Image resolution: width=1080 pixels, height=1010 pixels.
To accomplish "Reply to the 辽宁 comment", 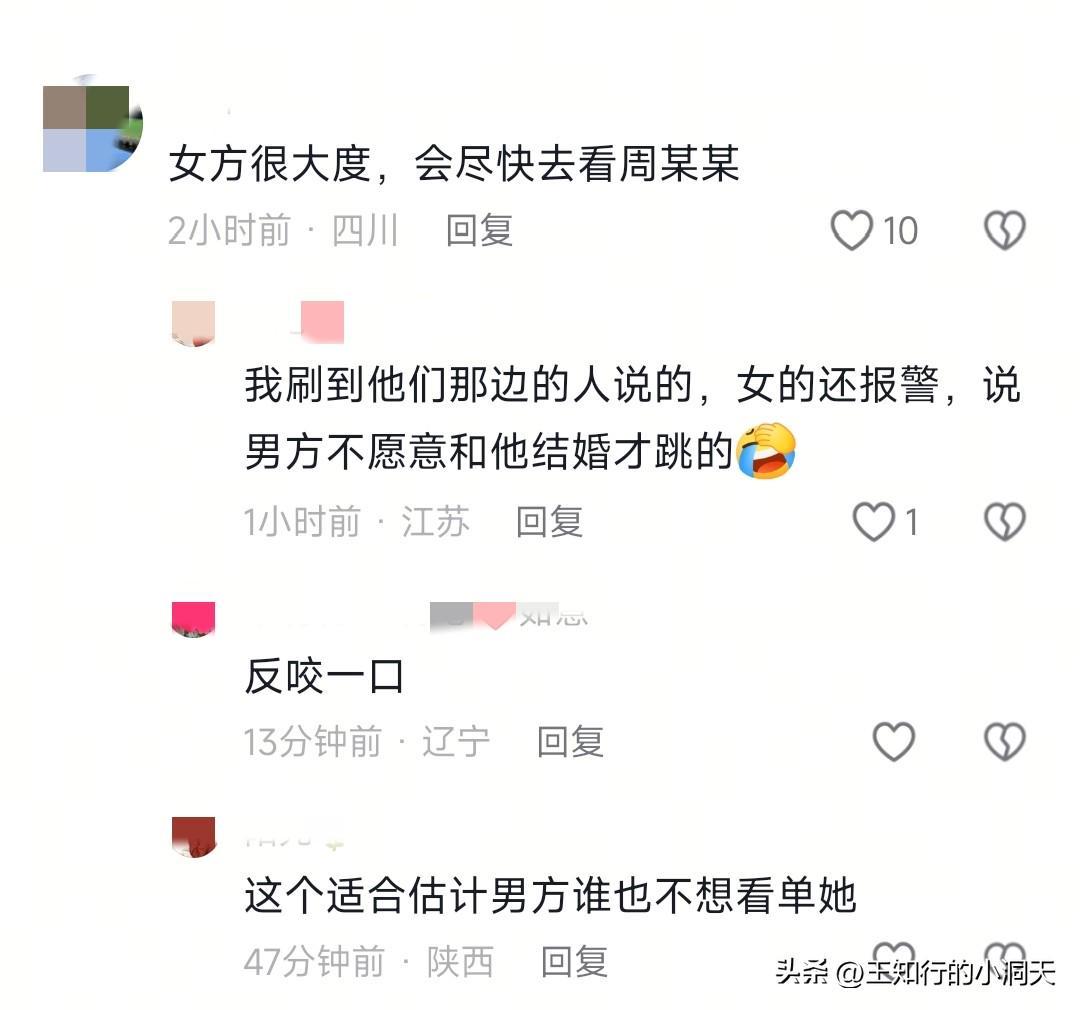I will pos(570,741).
